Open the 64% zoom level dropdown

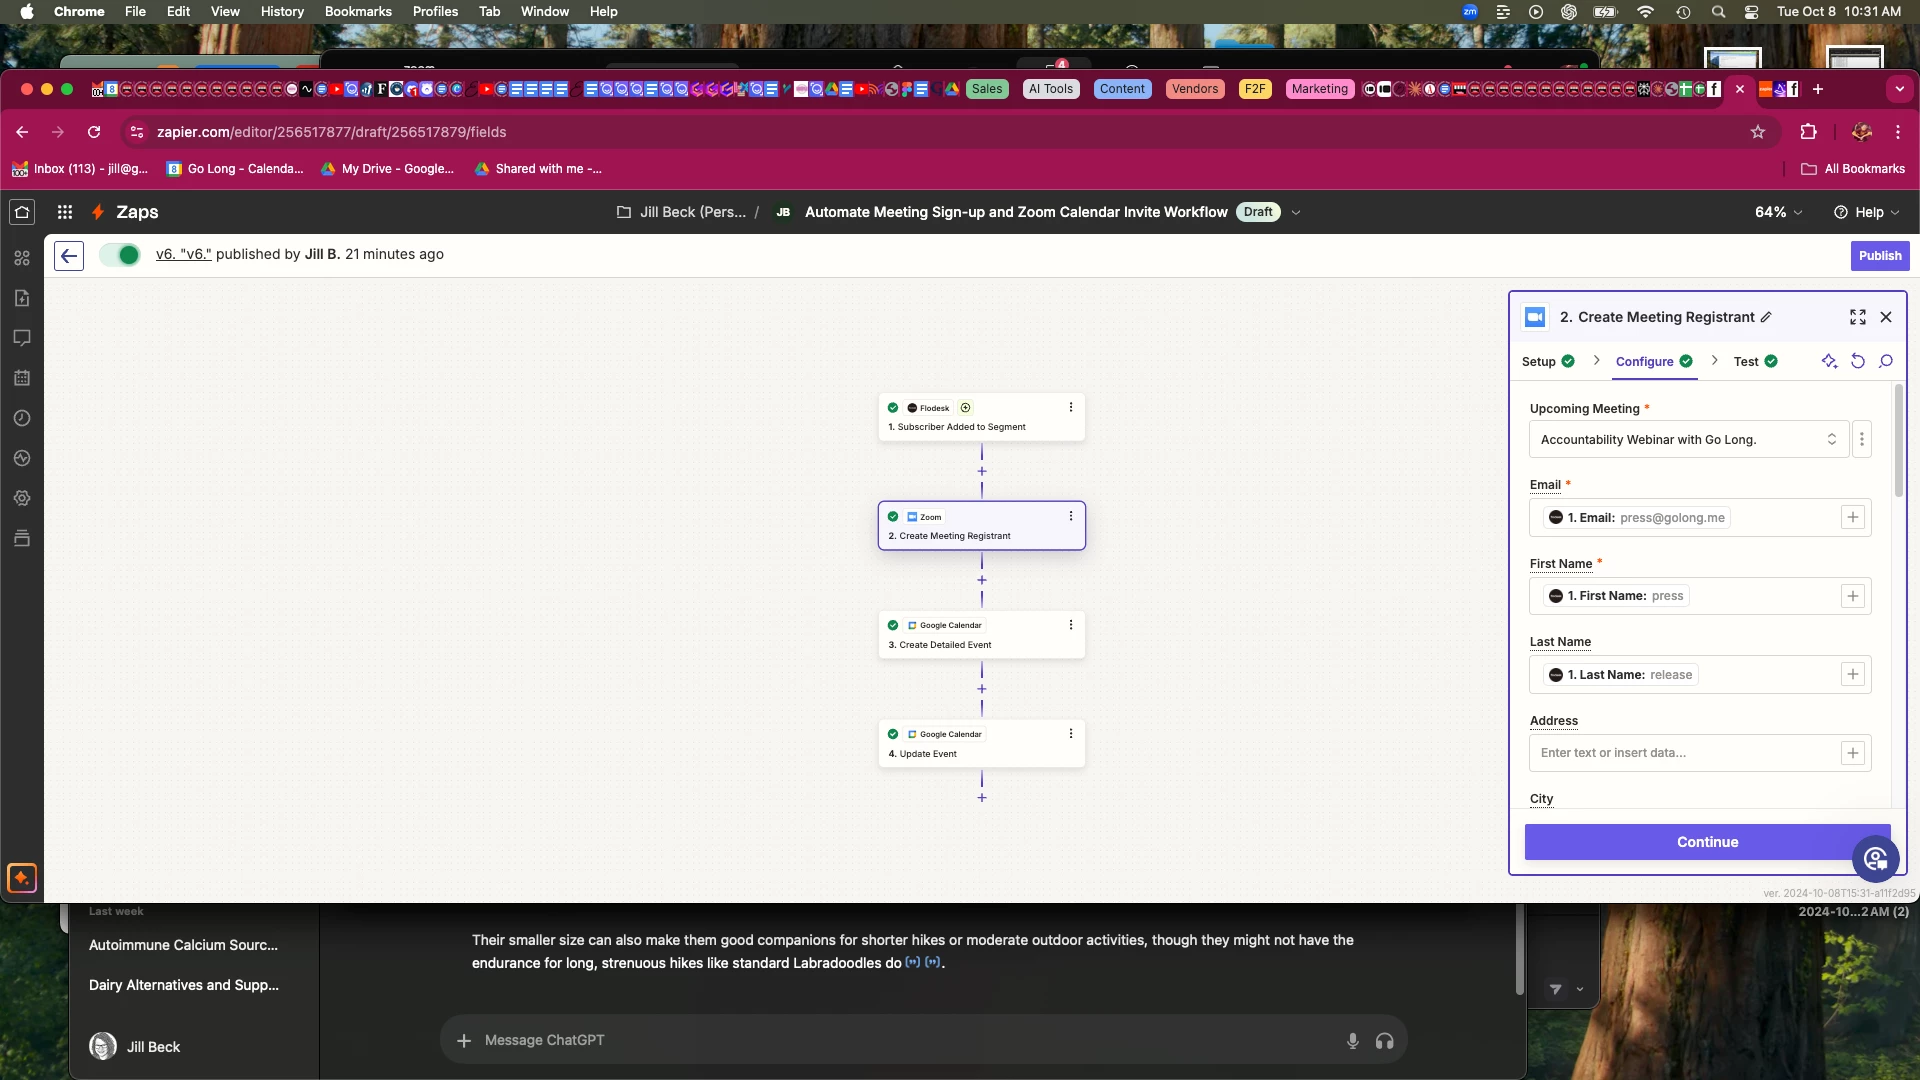pos(1778,212)
